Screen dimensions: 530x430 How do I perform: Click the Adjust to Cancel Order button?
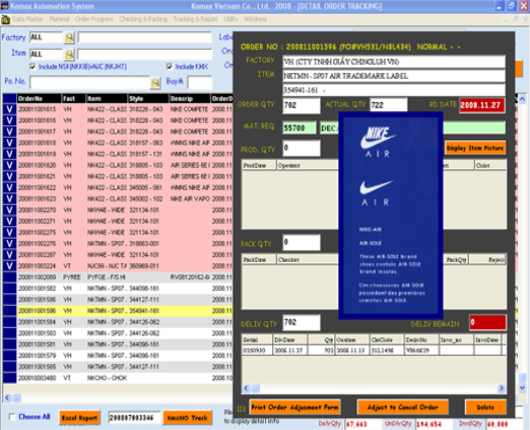point(403,407)
